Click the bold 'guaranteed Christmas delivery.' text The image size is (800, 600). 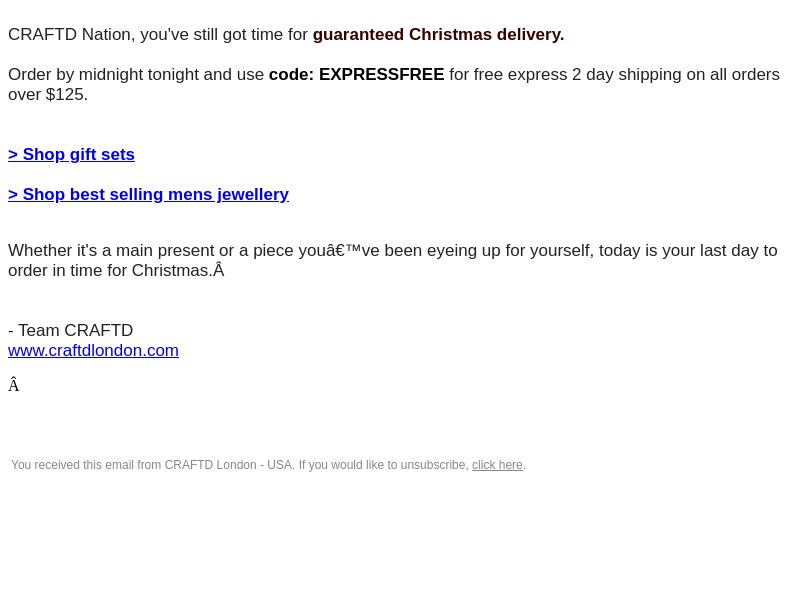coord(438,34)
